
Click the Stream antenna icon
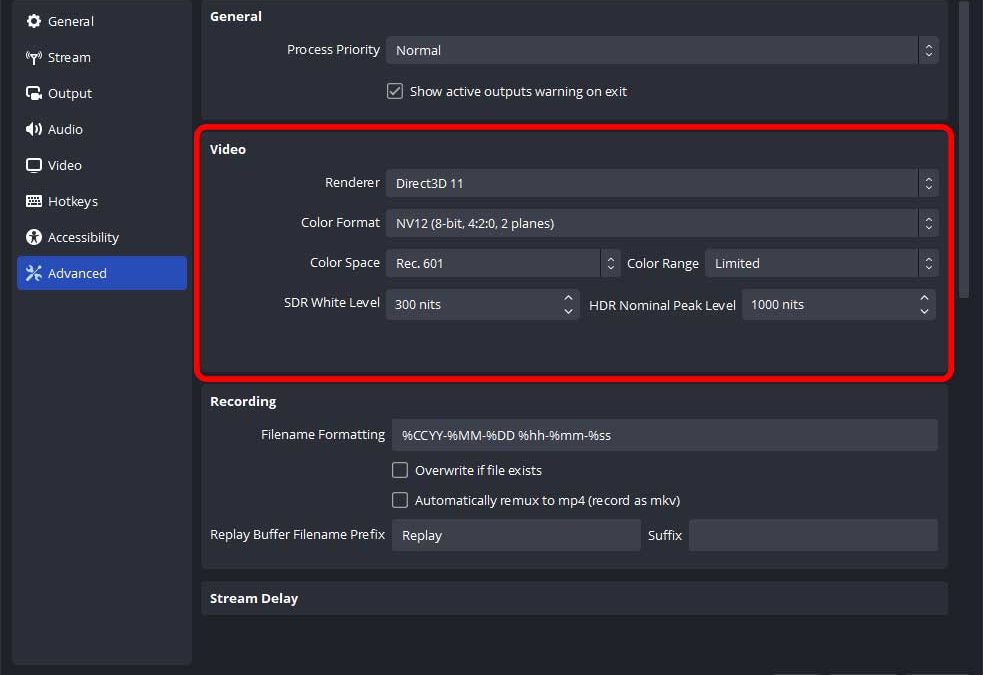tap(34, 57)
